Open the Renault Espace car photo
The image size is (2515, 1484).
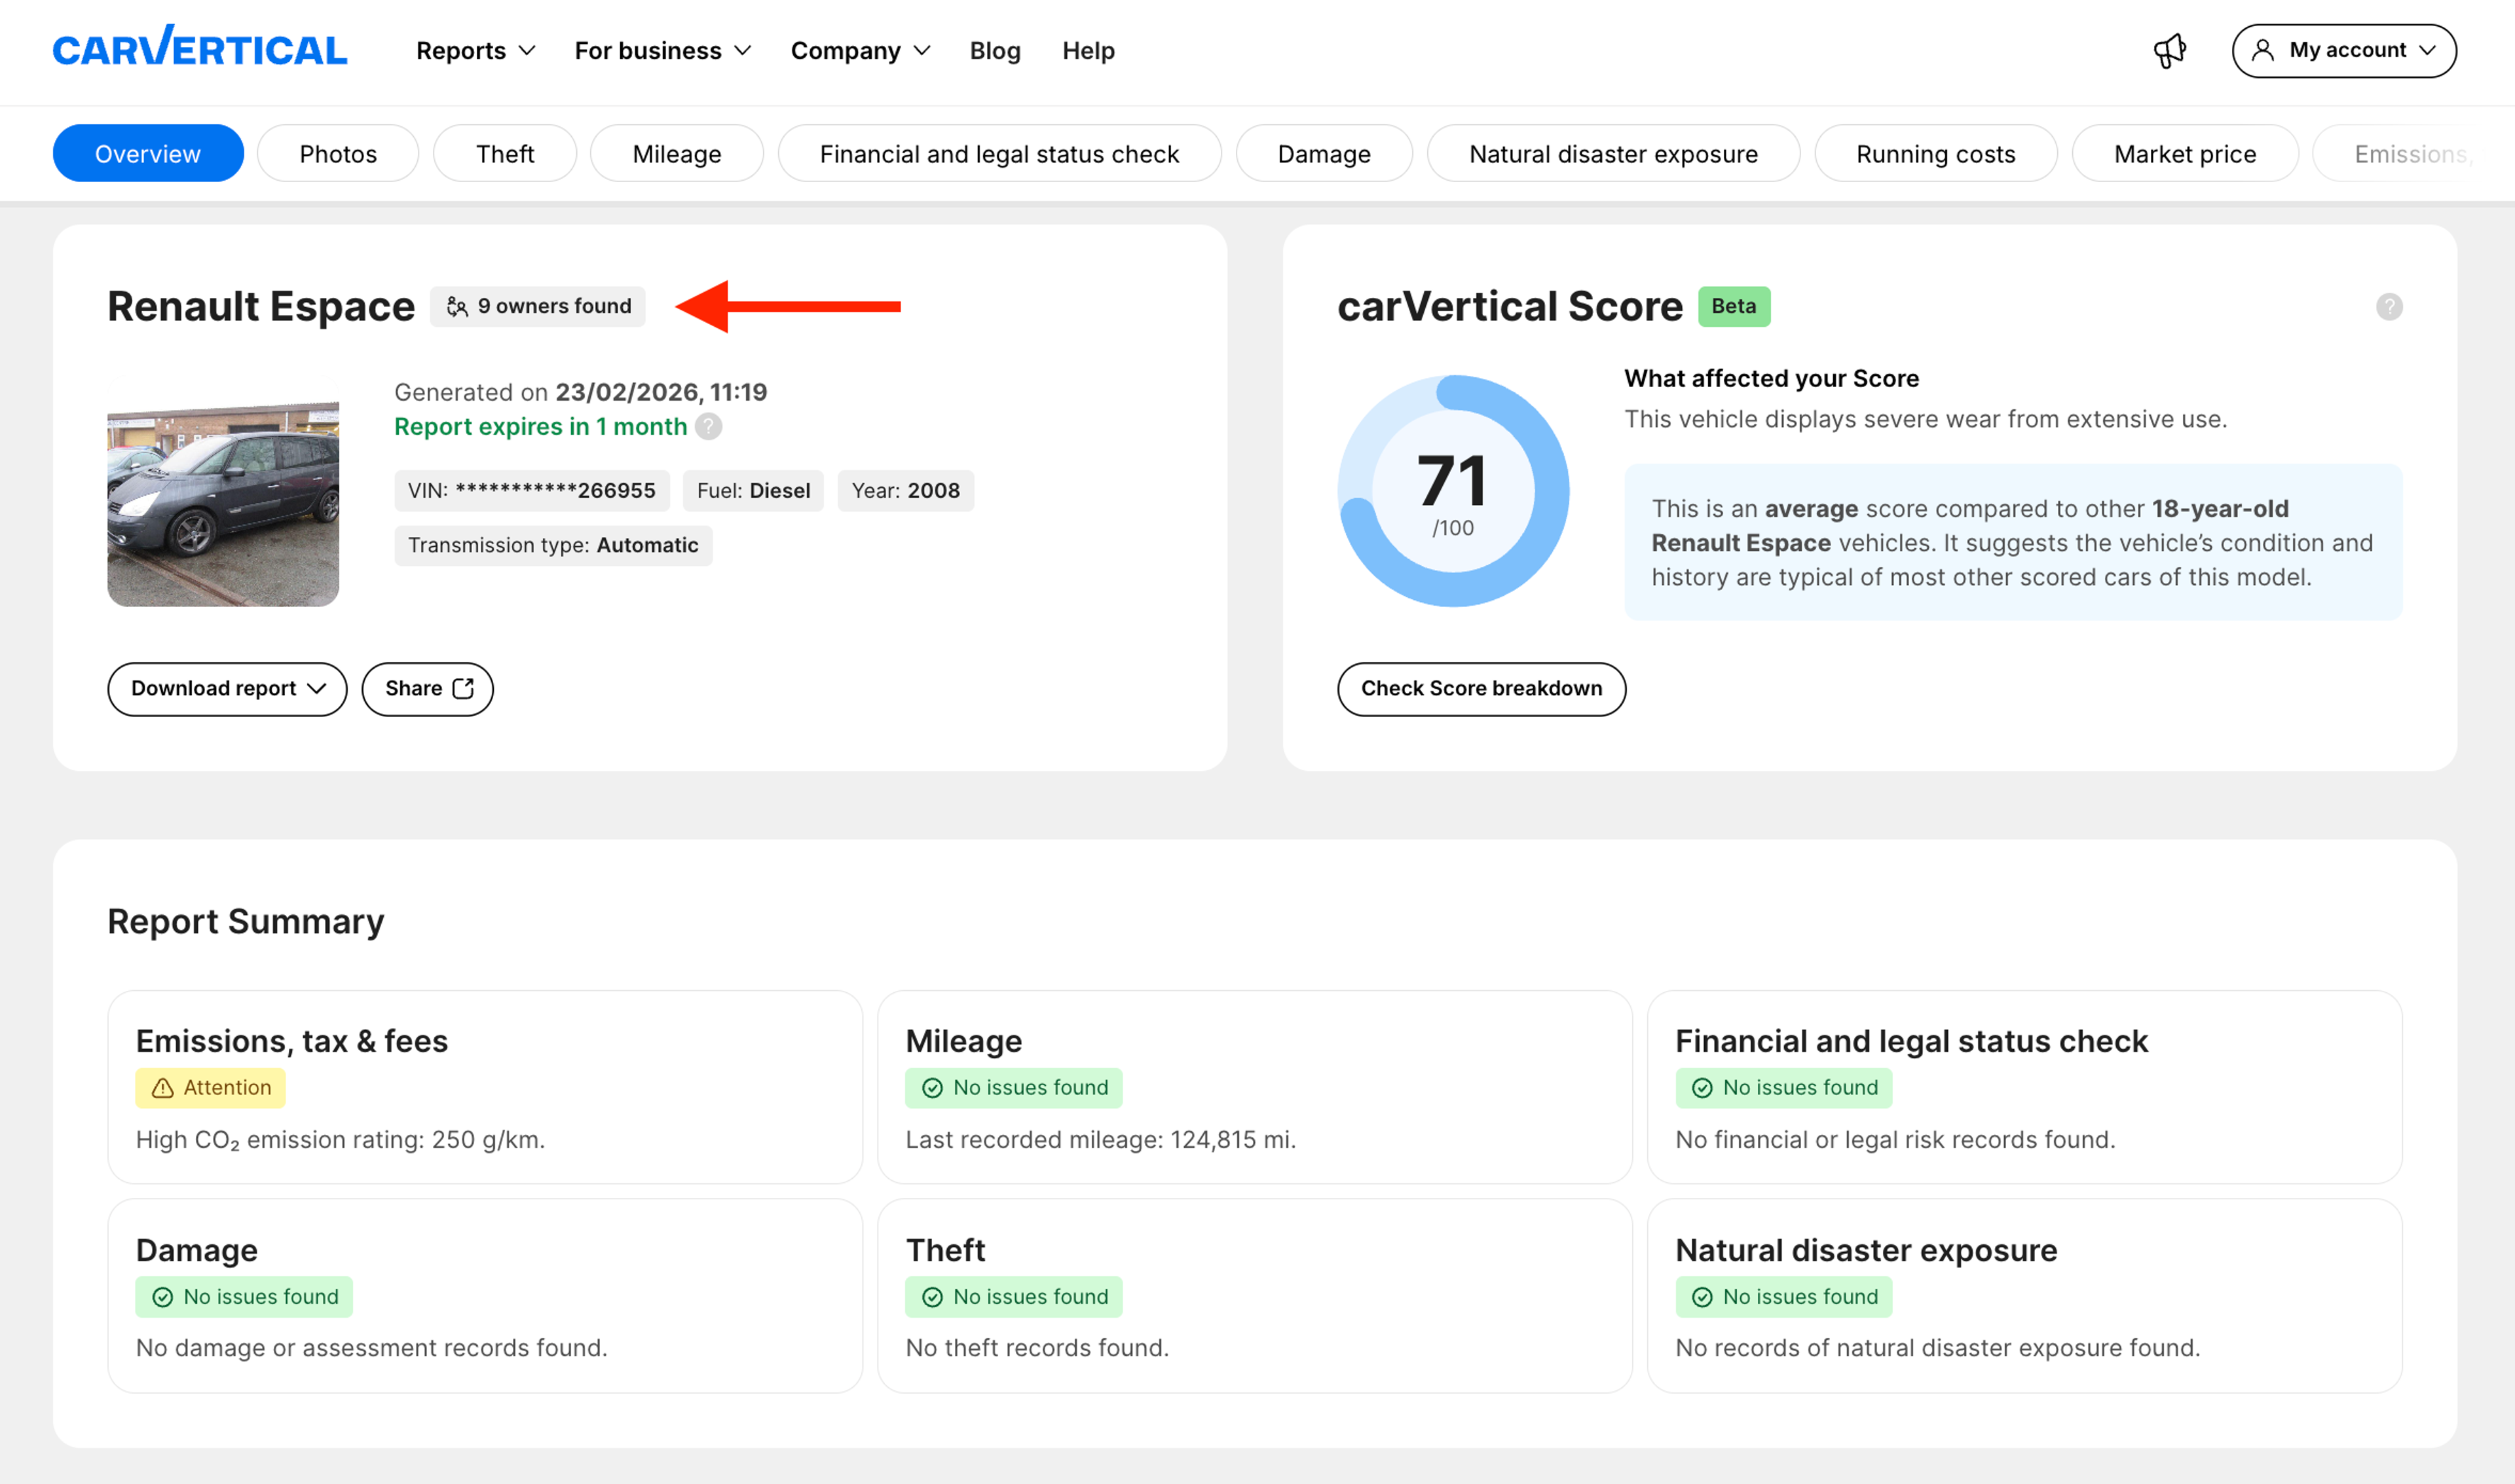click(x=223, y=491)
